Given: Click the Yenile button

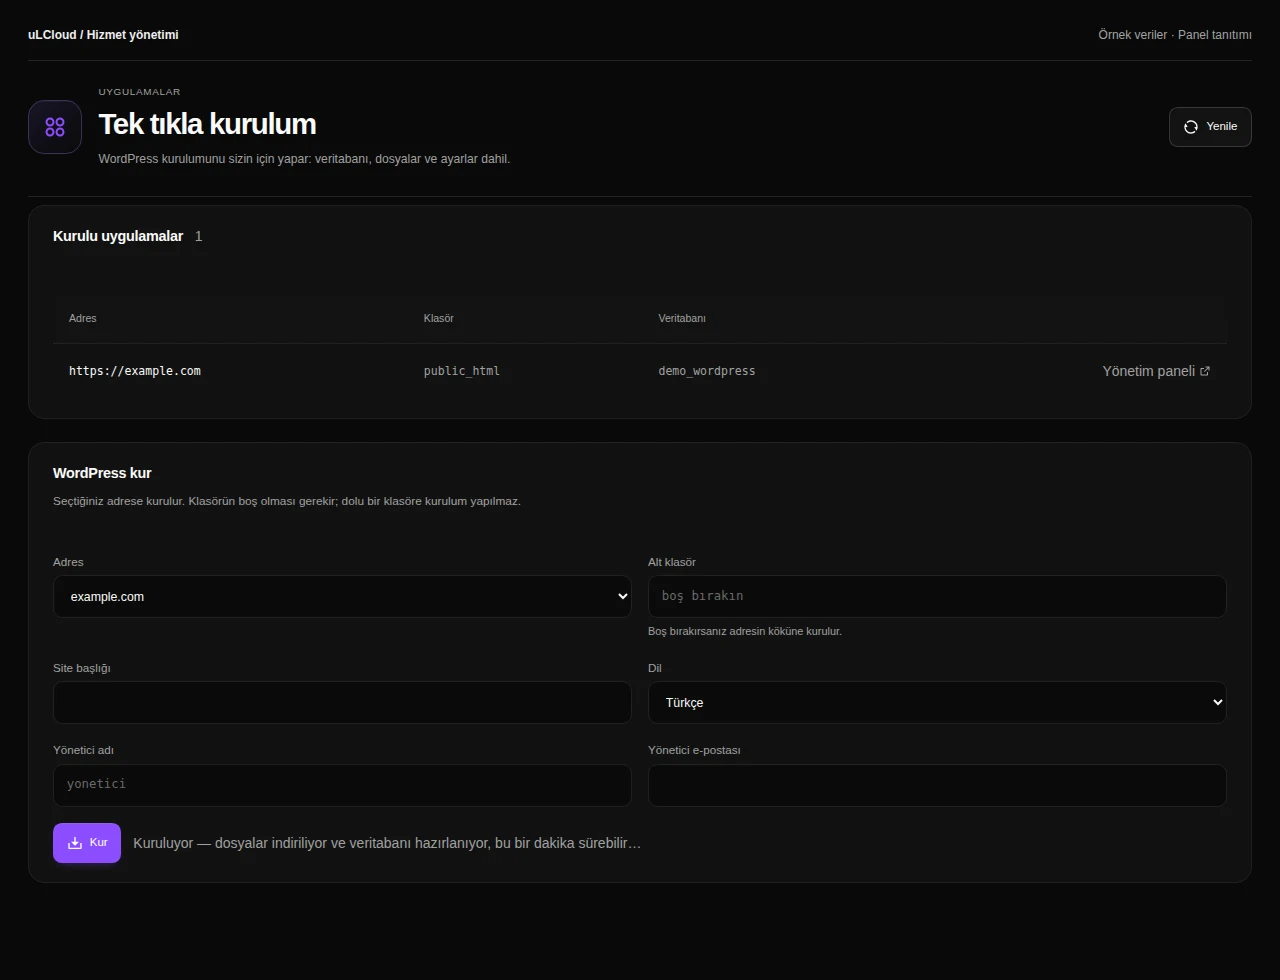Looking at the screenshot, I should tap(1210, 127).
